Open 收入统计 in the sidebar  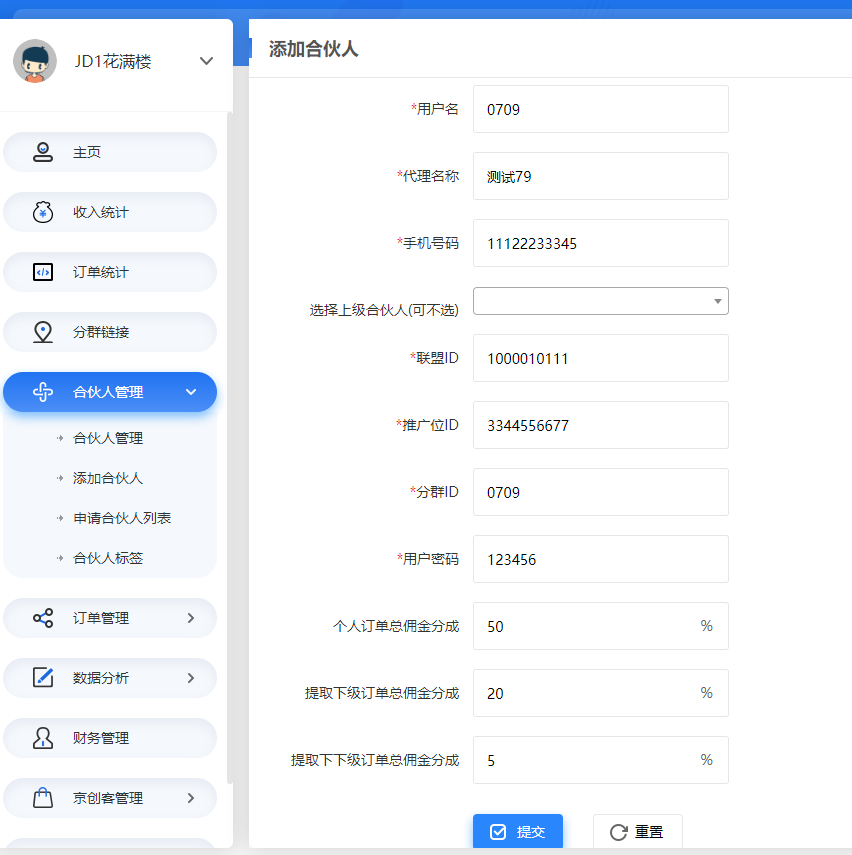click(110, 212)
